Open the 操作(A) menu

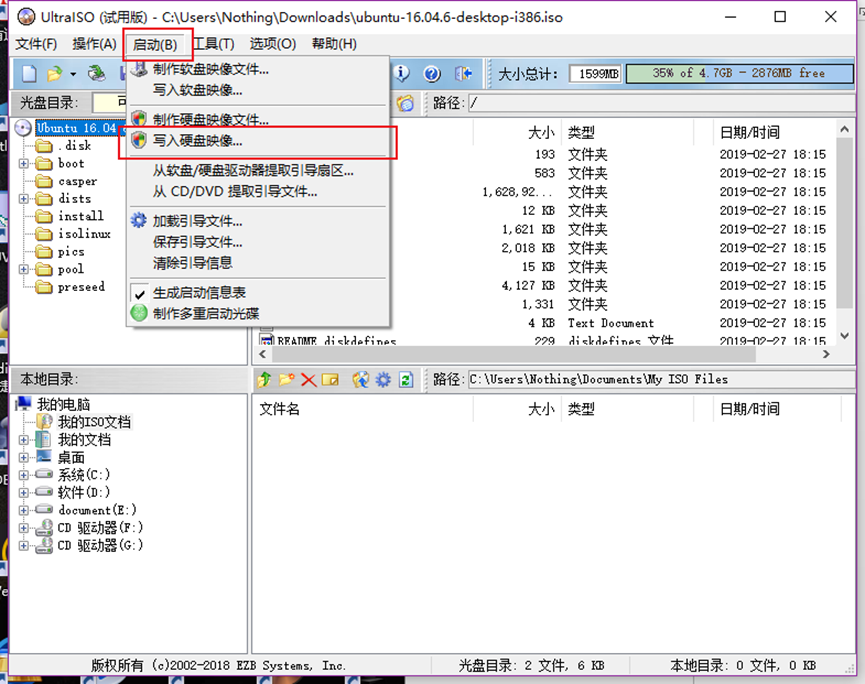pyautogui.click(x=94, y=44)
